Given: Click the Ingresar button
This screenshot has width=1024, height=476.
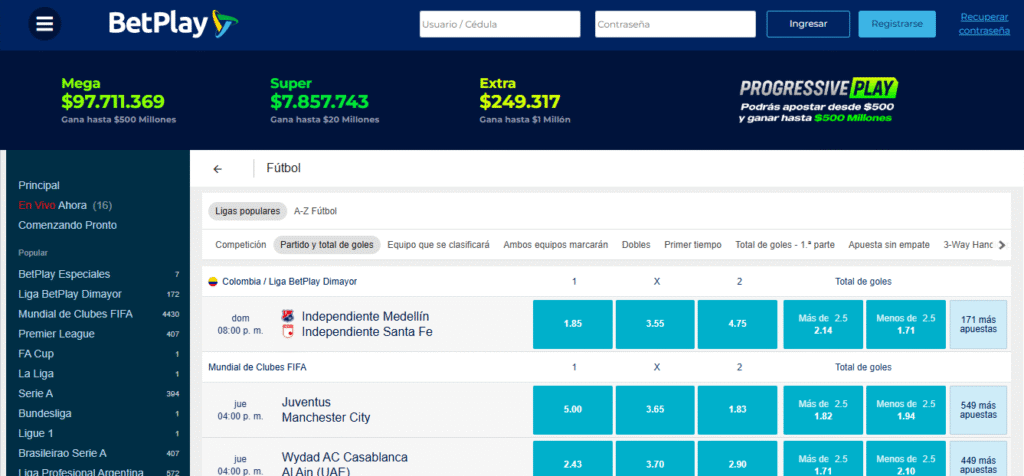Looking at the screenshot, I should pos(808,24).
